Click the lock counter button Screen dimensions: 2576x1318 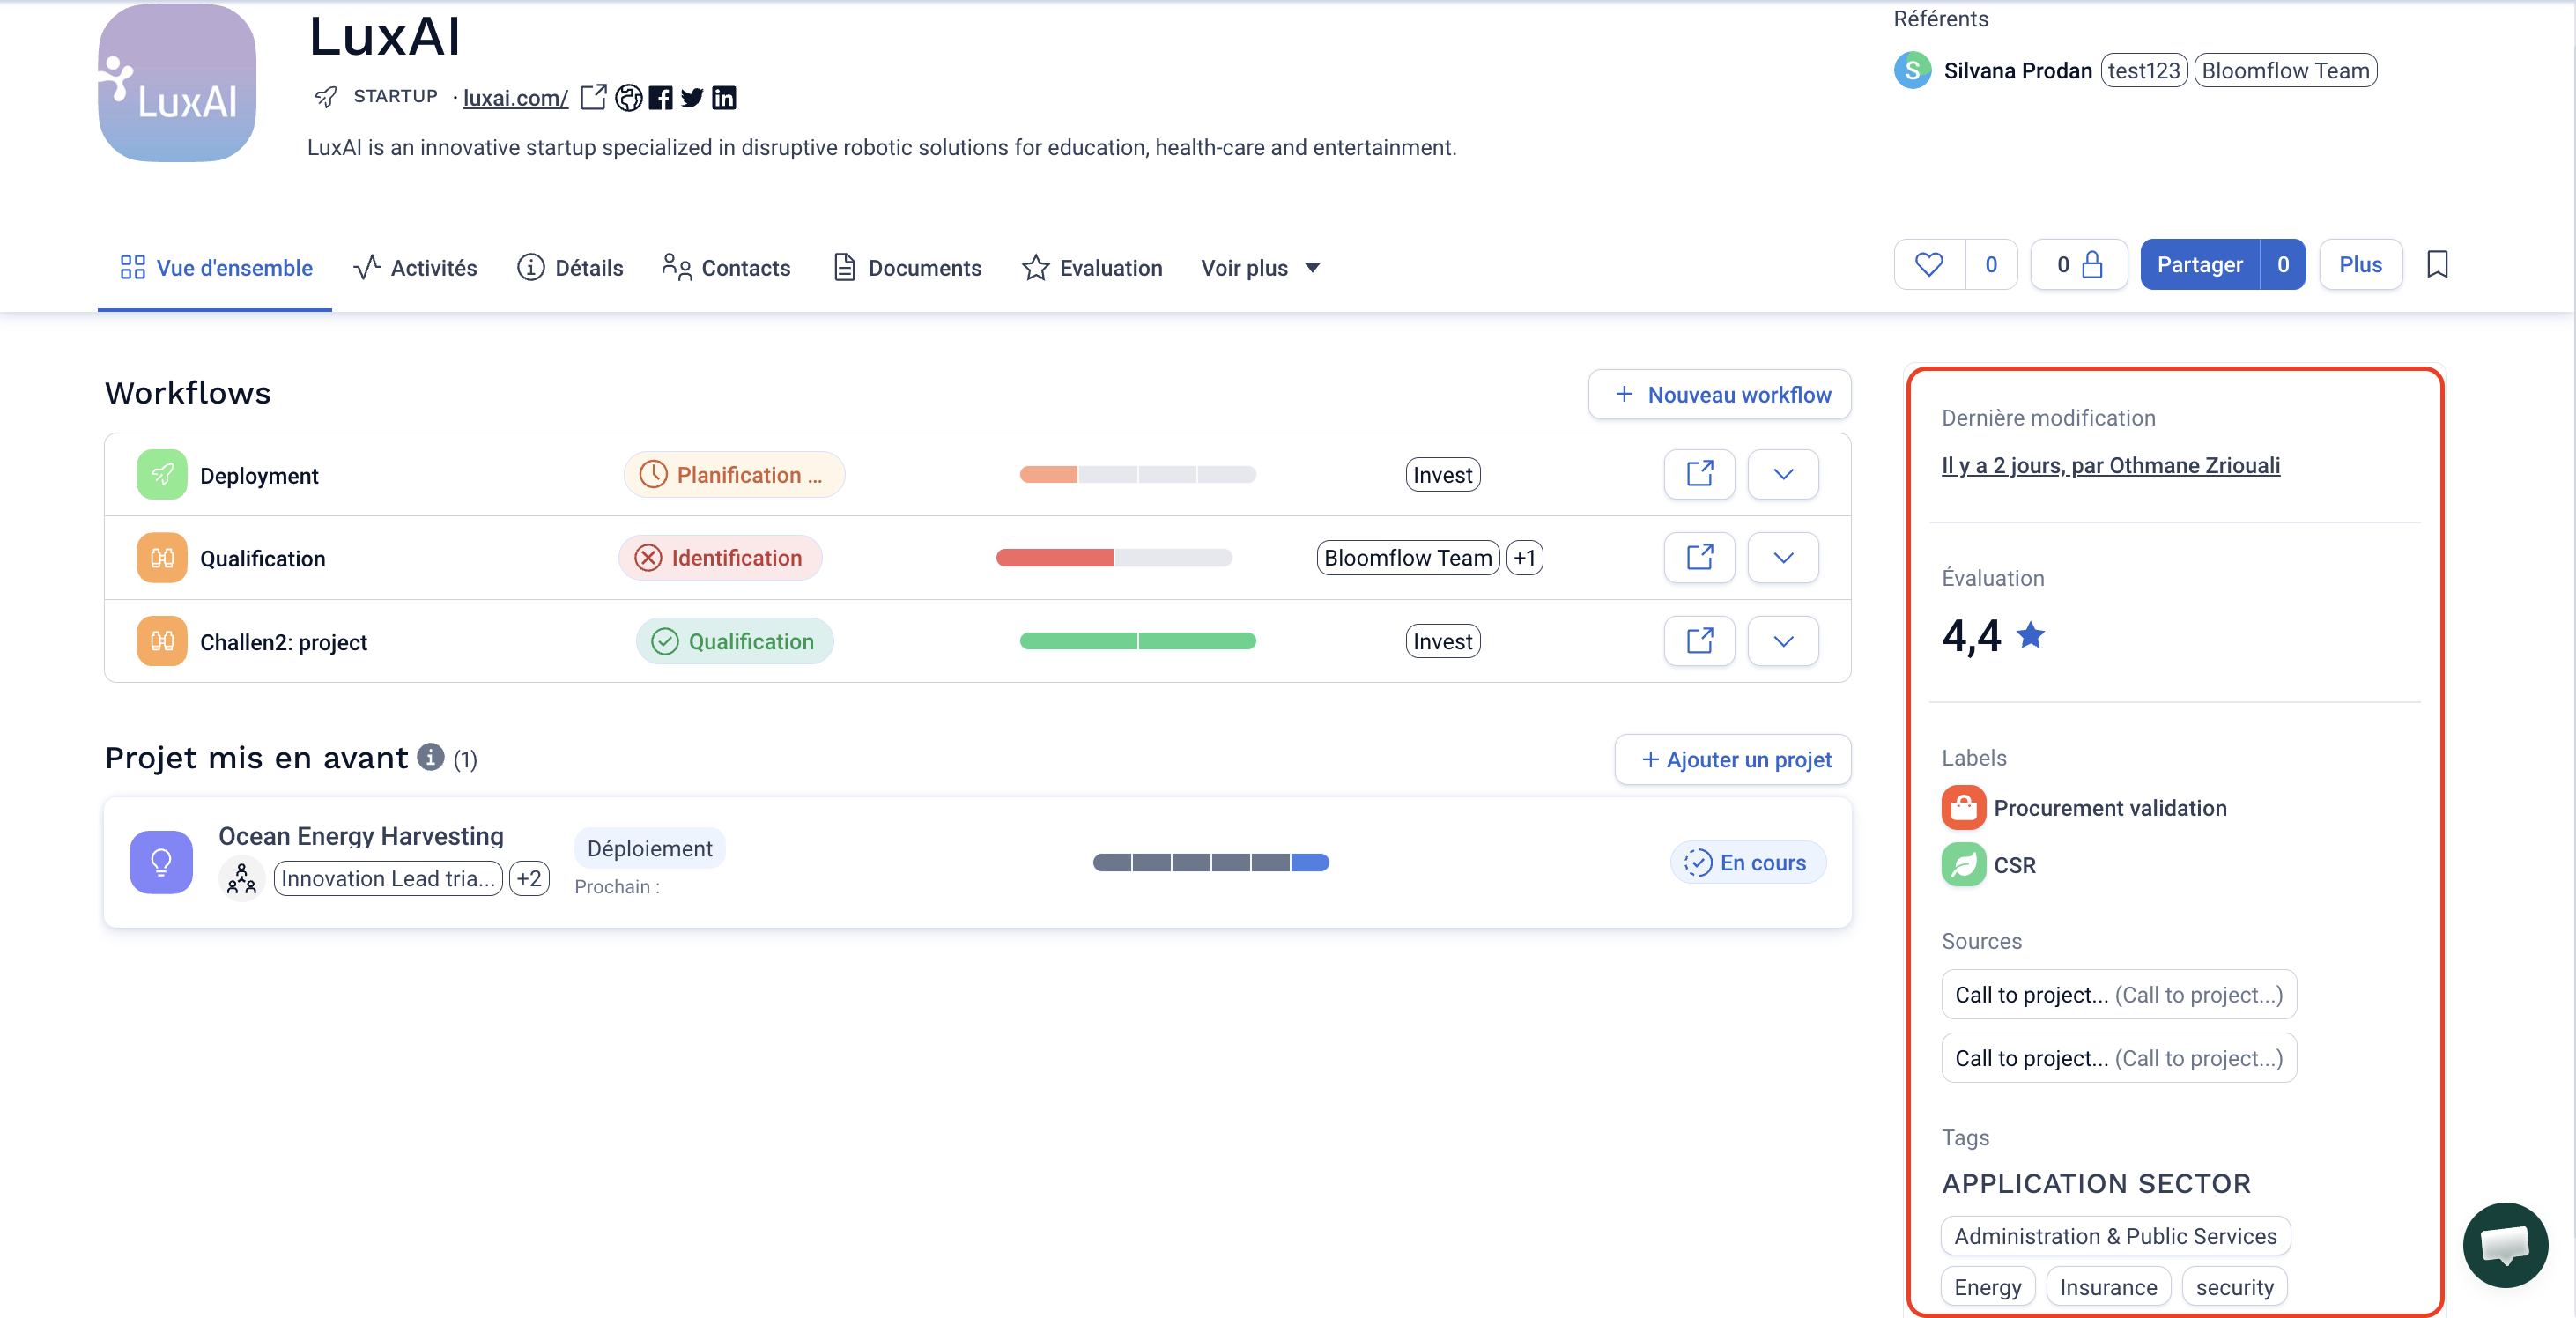click(2078, 265)
